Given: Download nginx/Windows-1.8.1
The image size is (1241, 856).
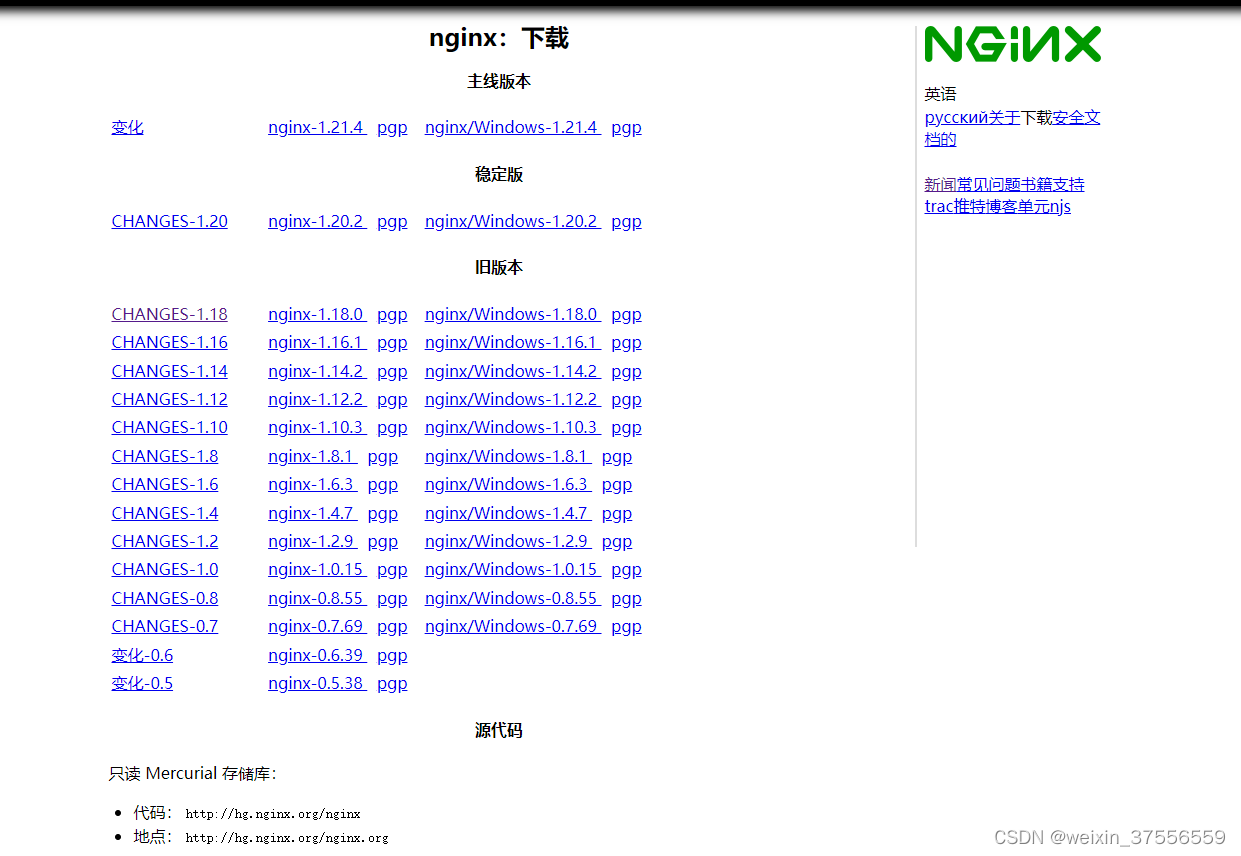Looking at the screenshot, I should tap(508, 456).
